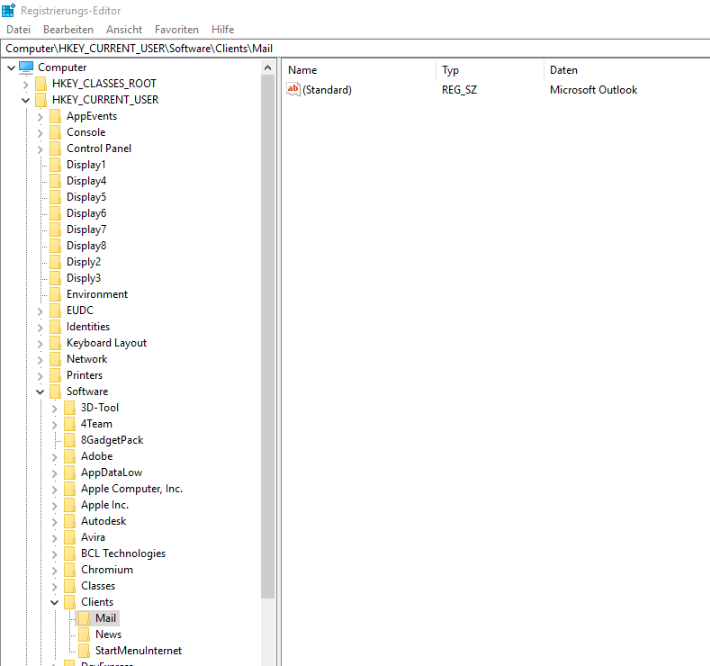This screenshot has width=710, height=666.
Task: Open the Favoriten menu
Action: pyautogui.click(x=177, y=29)
